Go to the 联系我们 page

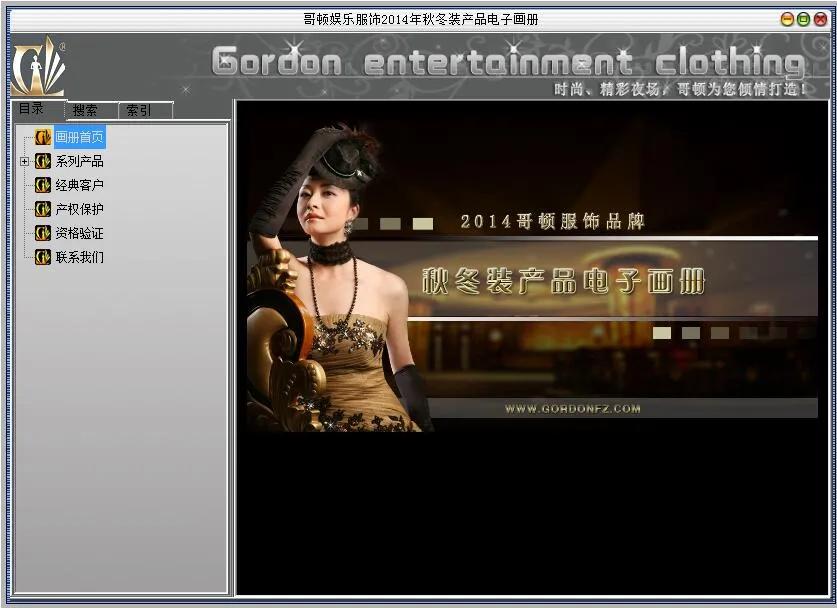(80, 257)
